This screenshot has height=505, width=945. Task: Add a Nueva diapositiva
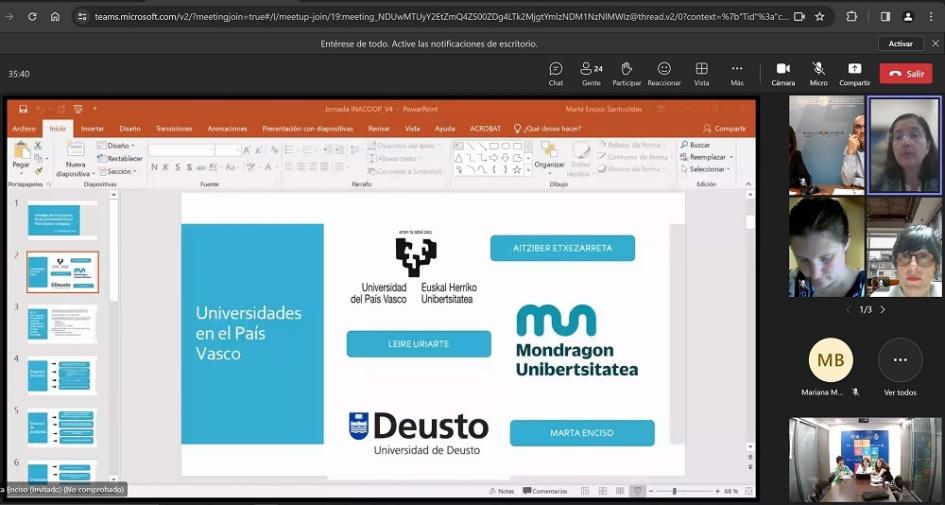(x=75, y=159)
